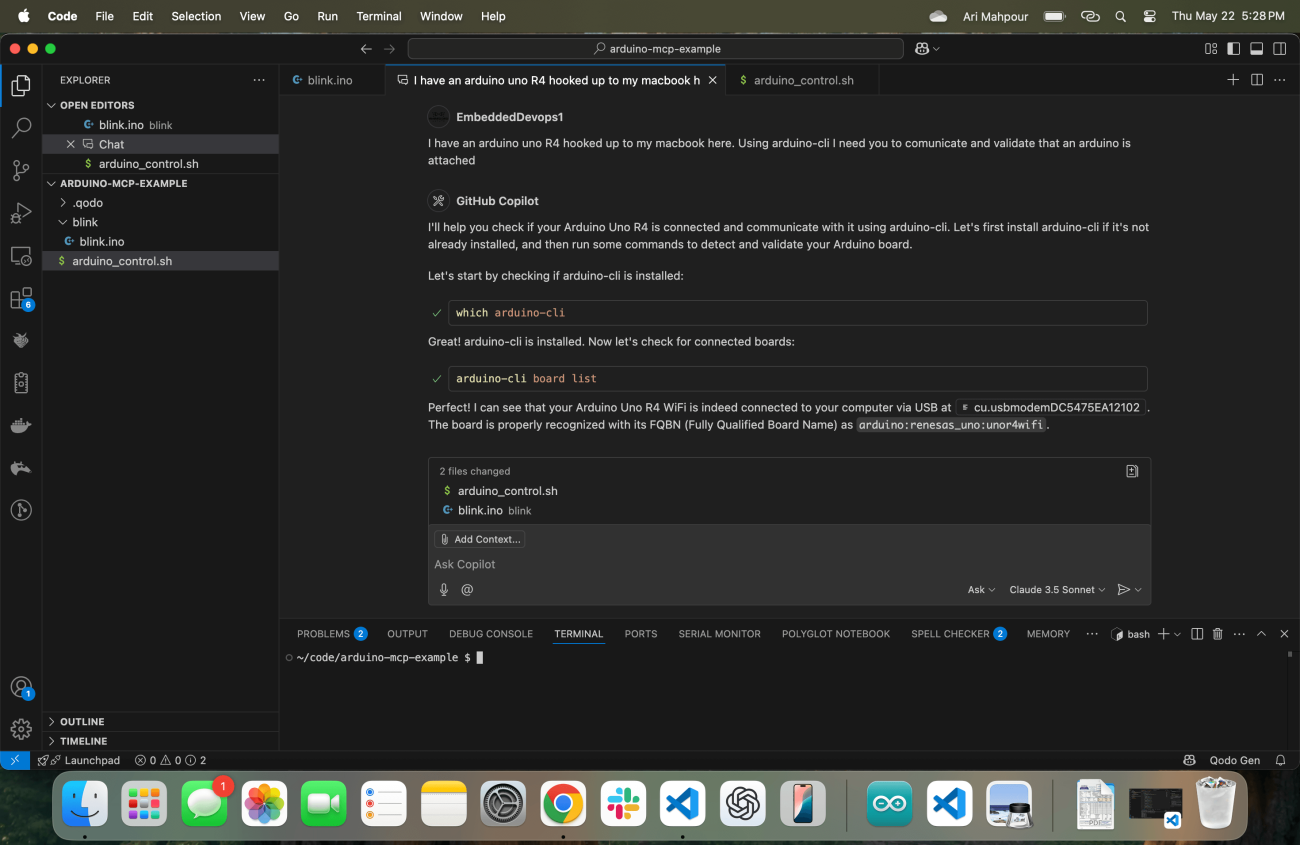Open the Terminal menu in menu bar
The image size is (1300, 845).
(x=379, y=16)
